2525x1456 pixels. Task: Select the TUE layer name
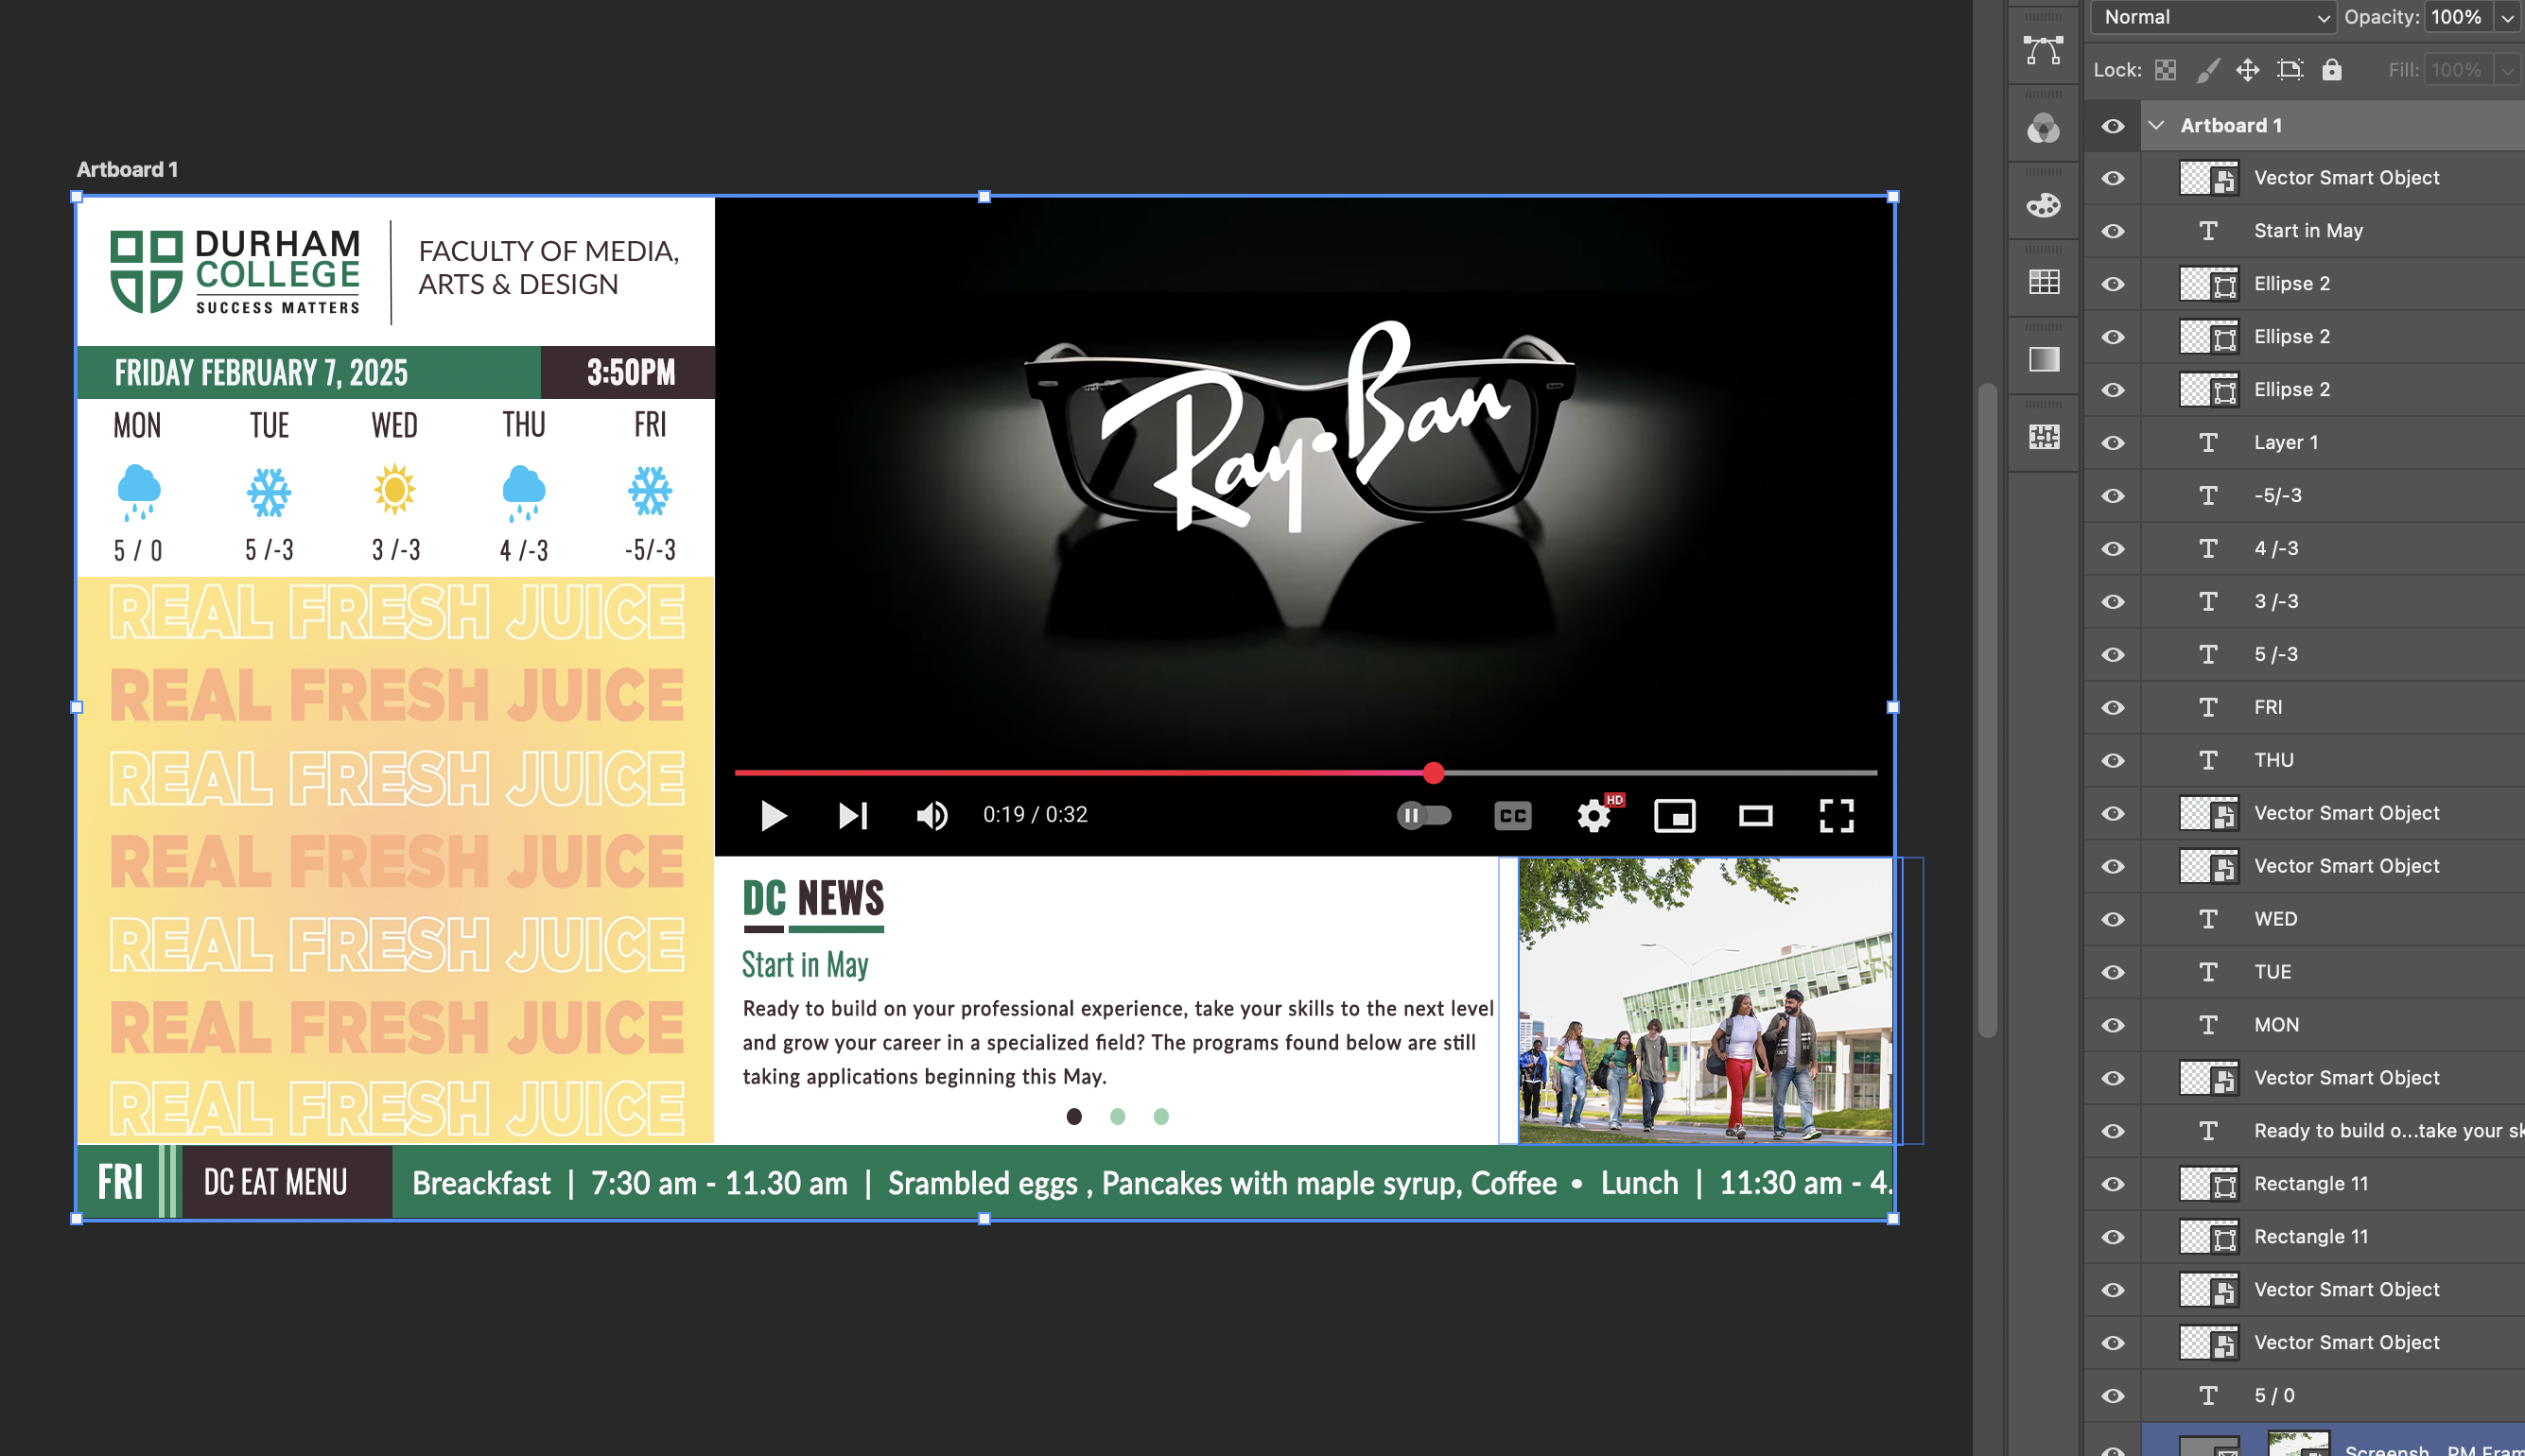(x=2272, y=973)
